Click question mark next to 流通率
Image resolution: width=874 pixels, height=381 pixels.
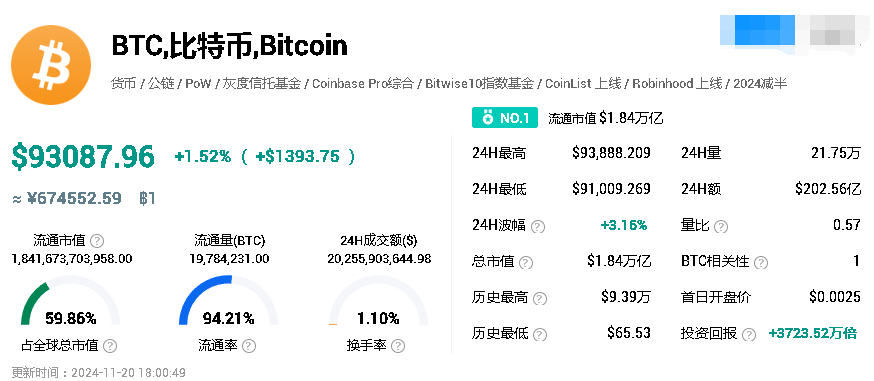249,346
